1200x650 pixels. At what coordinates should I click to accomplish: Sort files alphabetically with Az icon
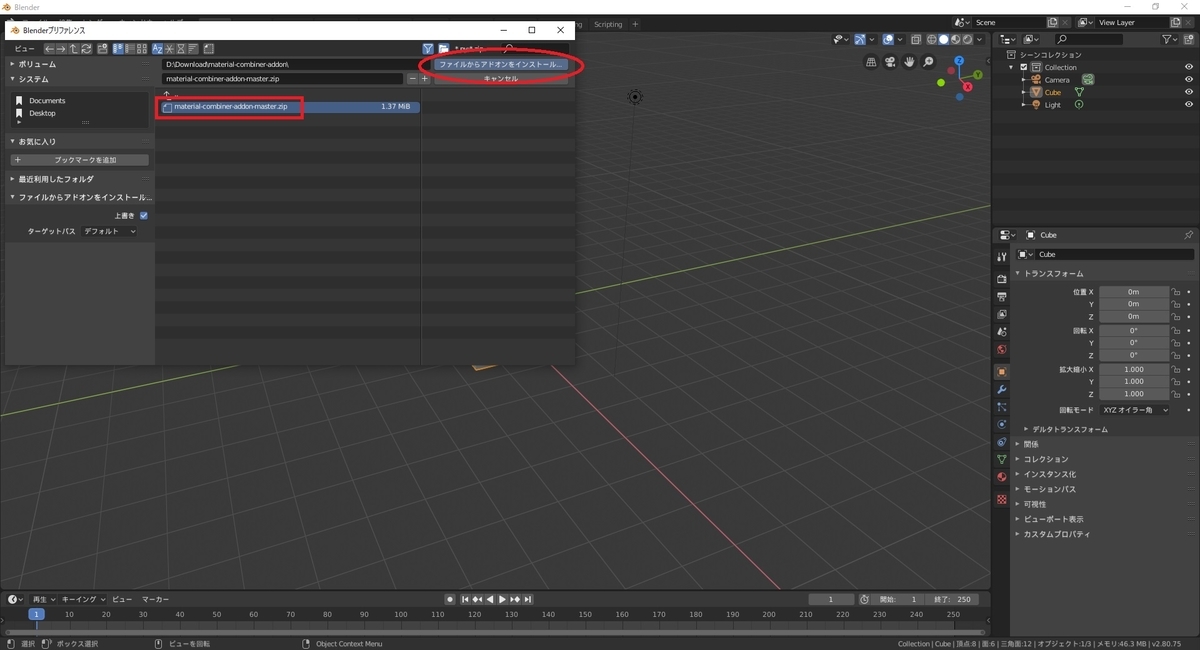pyautogui.click(x=158, y=48)
